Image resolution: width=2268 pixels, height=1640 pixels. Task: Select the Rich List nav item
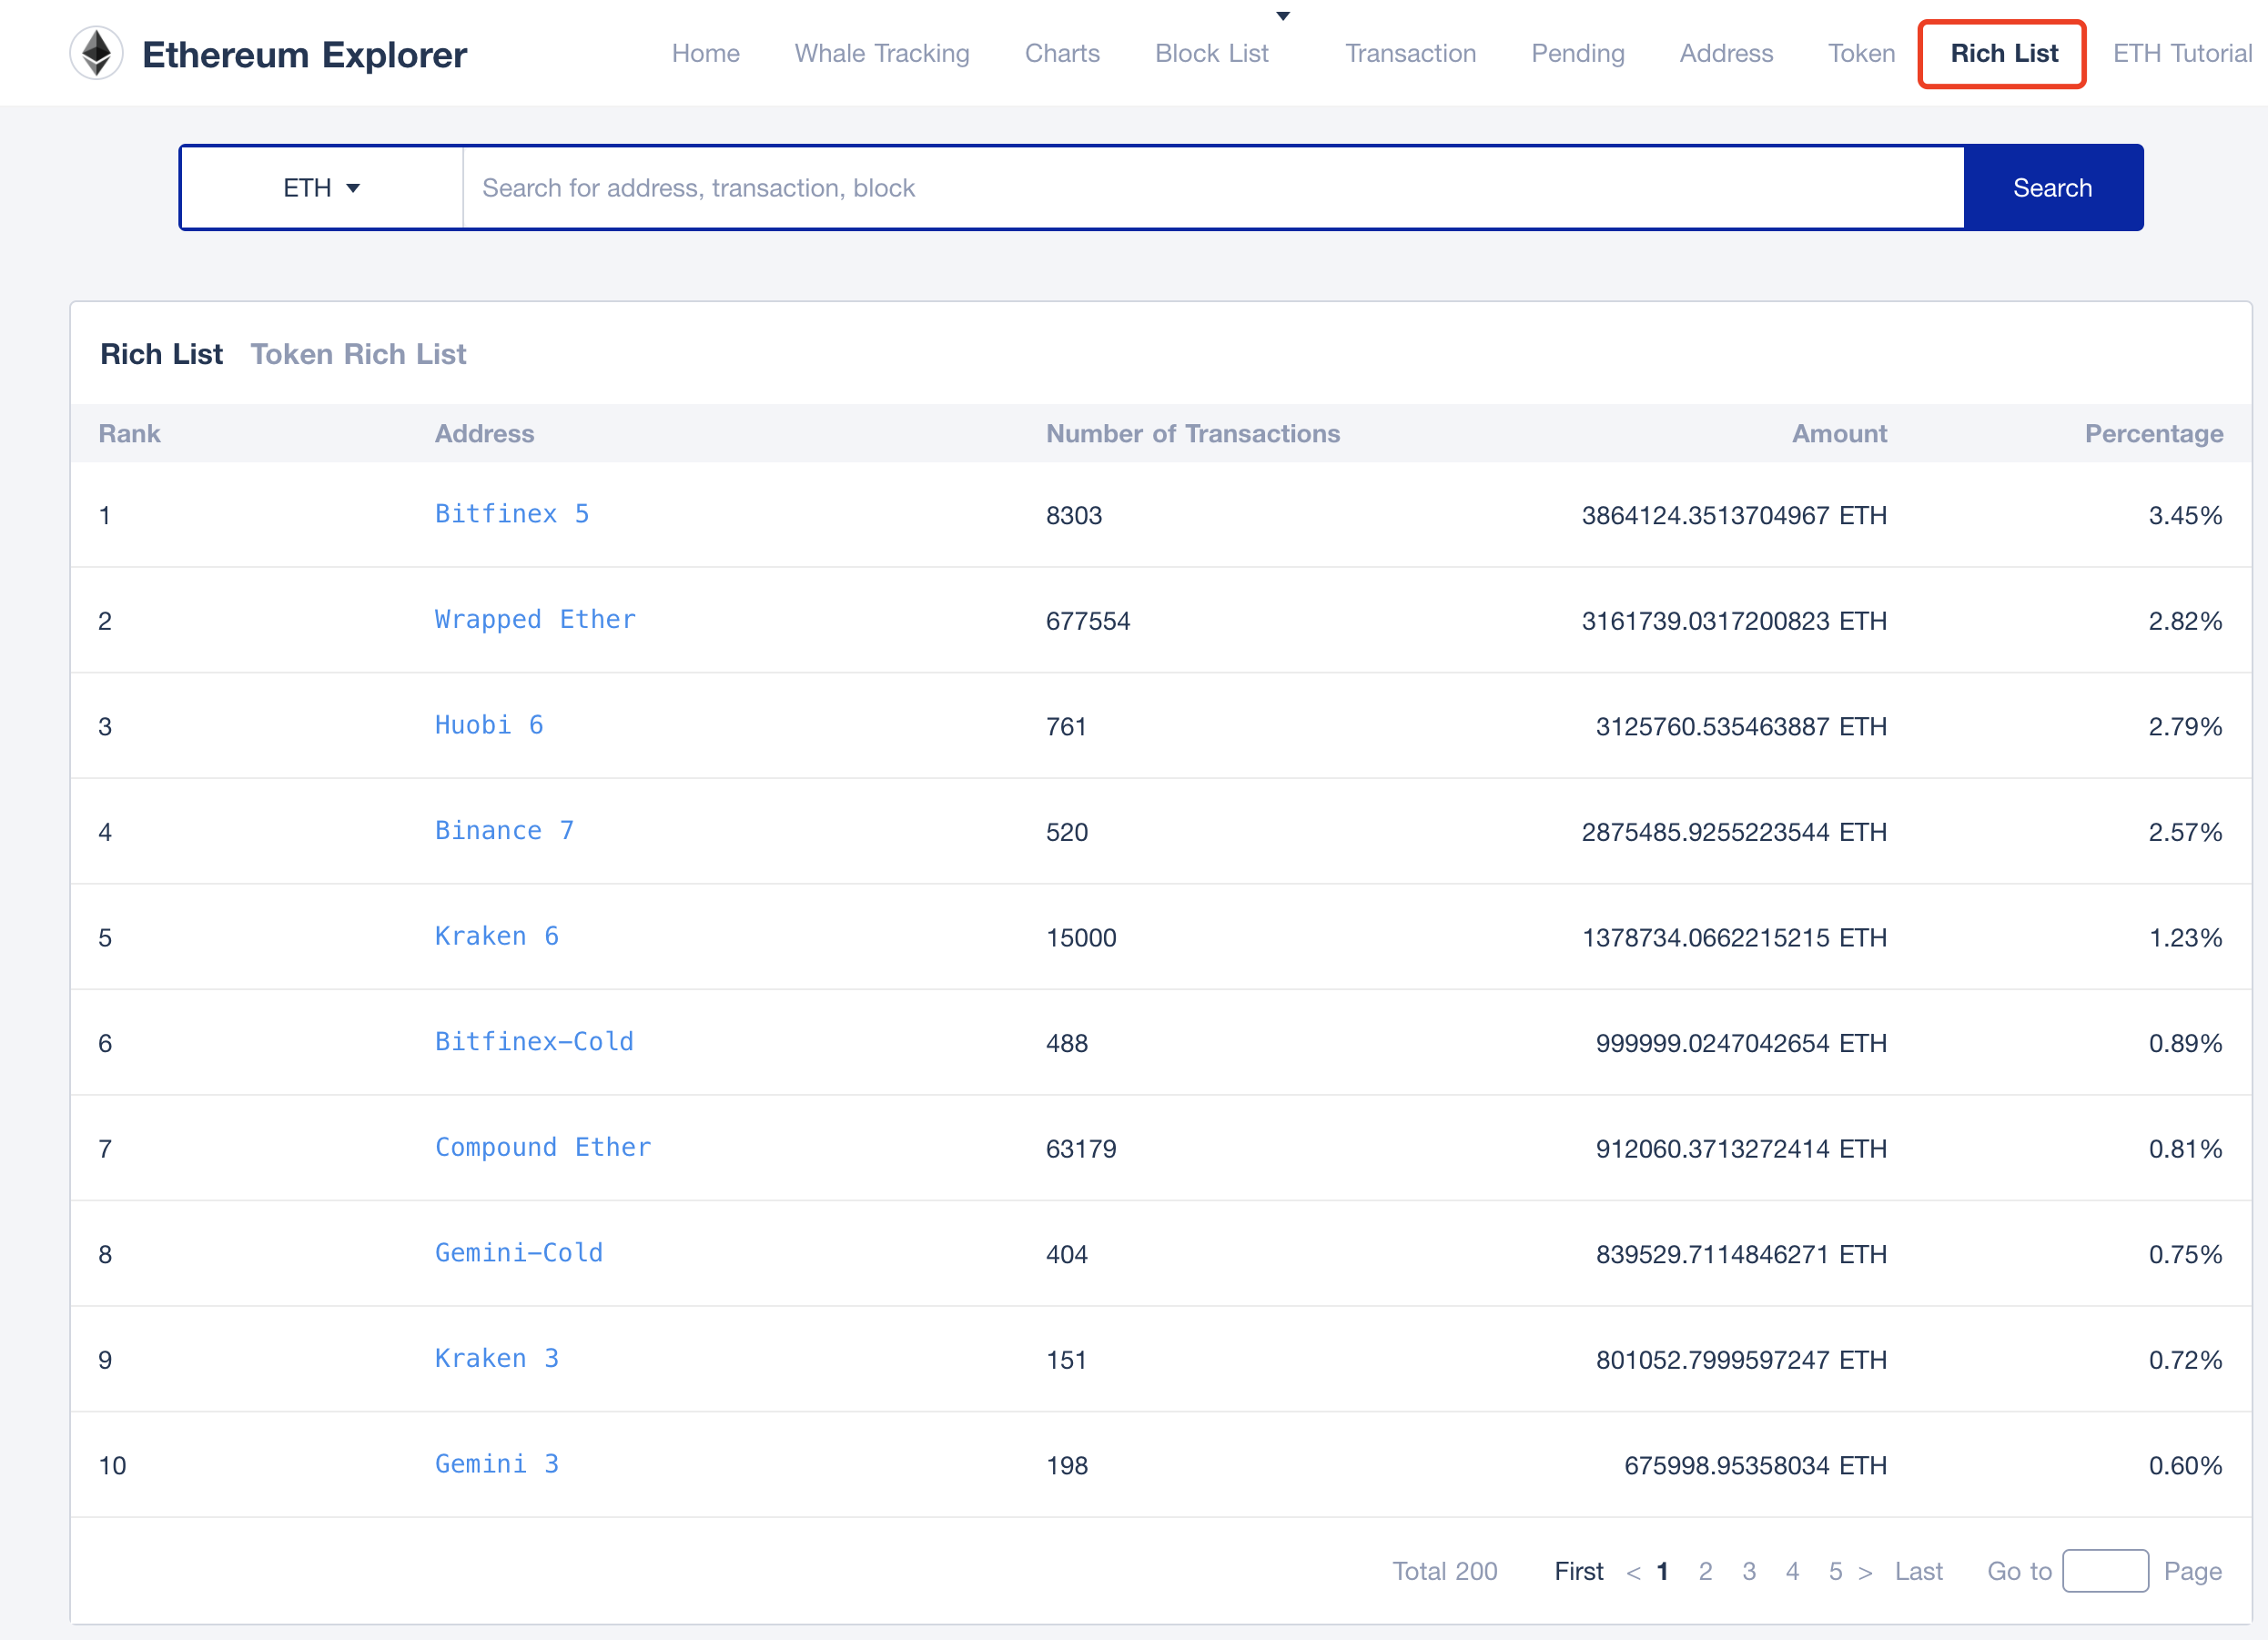(x=2003, y=53)
